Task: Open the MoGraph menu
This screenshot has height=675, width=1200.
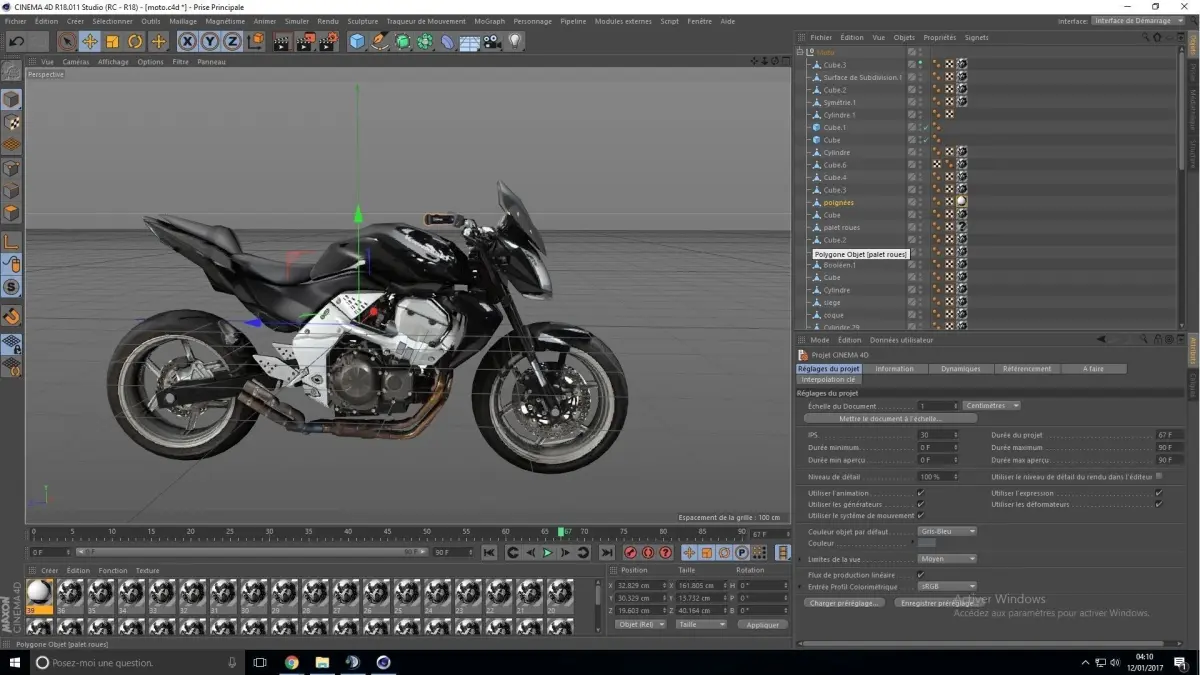Action: pyautogui.click(x=489, y=21)
